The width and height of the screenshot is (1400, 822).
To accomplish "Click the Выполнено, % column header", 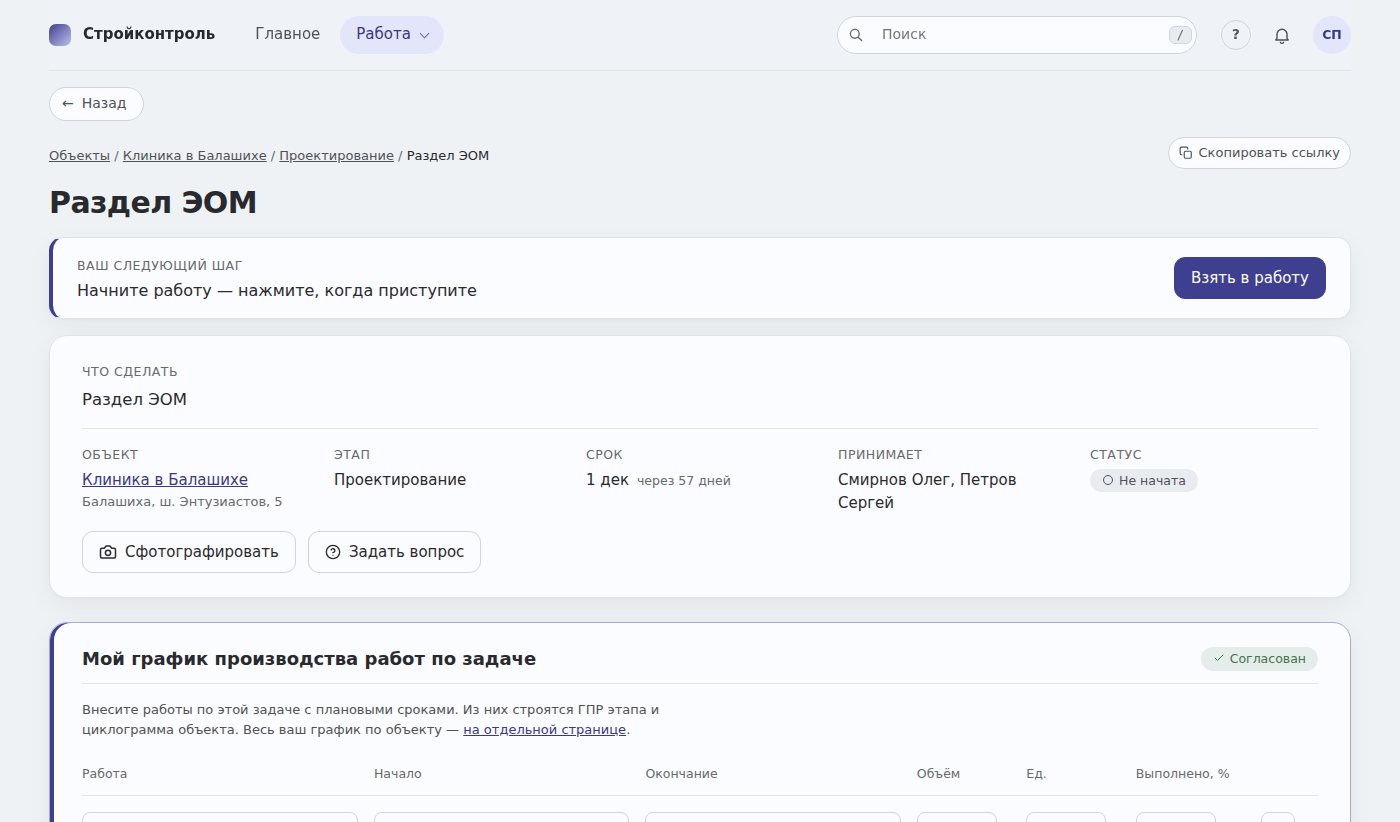I will click(x=1182, y=774).
